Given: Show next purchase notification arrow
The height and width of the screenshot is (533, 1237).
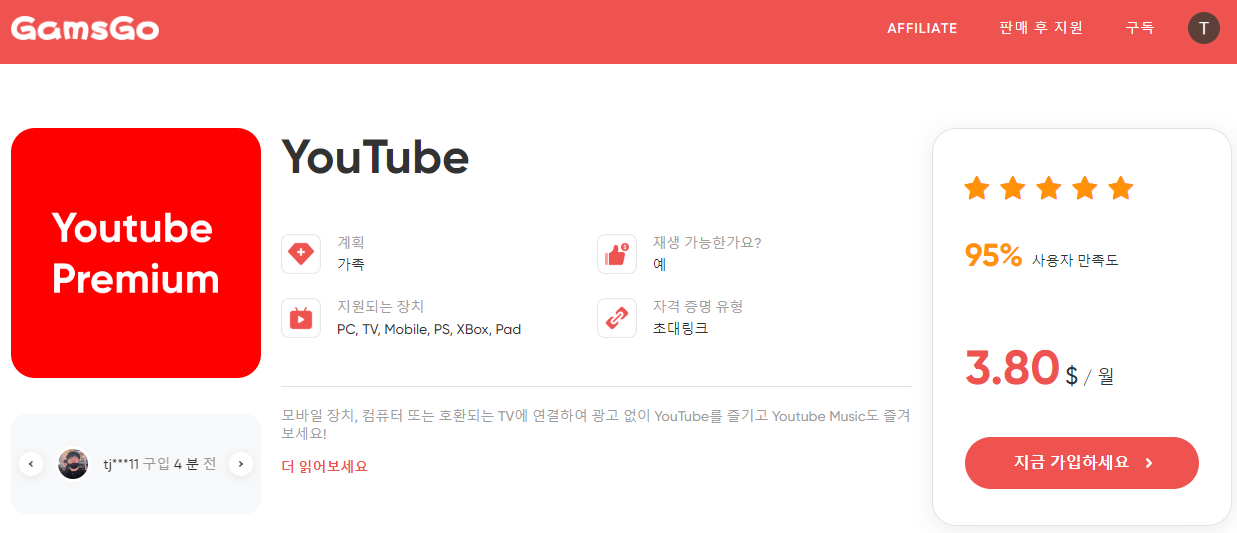Looking at the screenshot, I should pyautogui.click(x=241, y=464).
